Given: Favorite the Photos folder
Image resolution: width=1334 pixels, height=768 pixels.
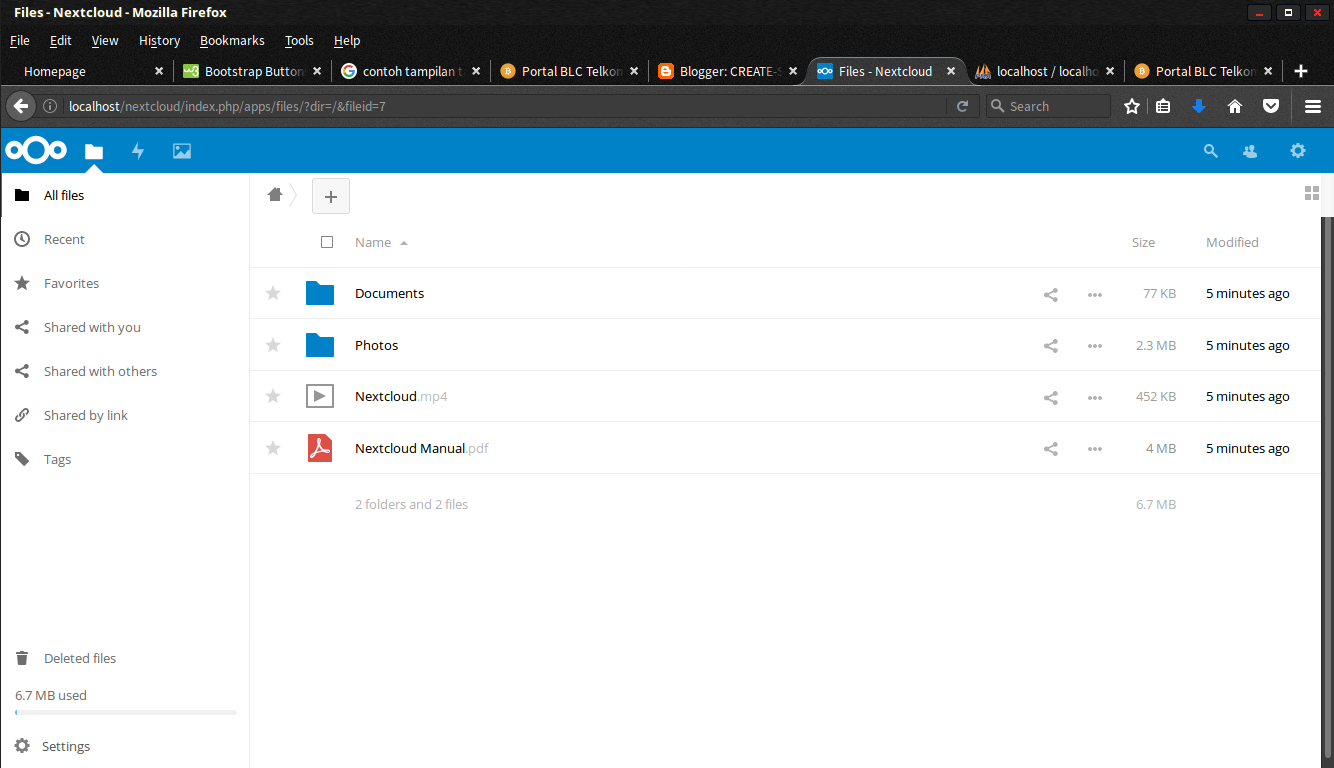Looking at the screenshot, I should [272, 344].
